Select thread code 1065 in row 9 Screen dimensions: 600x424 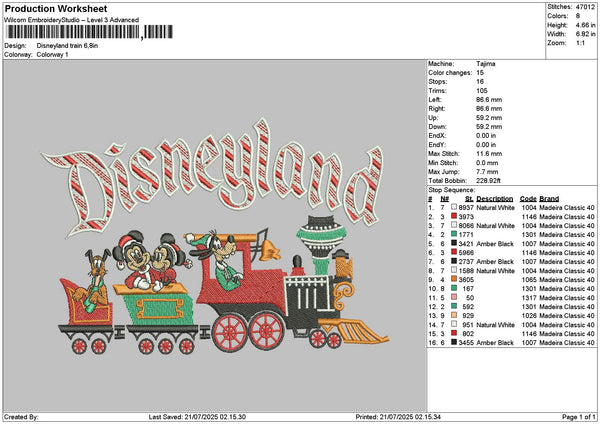tap(529, 280)
